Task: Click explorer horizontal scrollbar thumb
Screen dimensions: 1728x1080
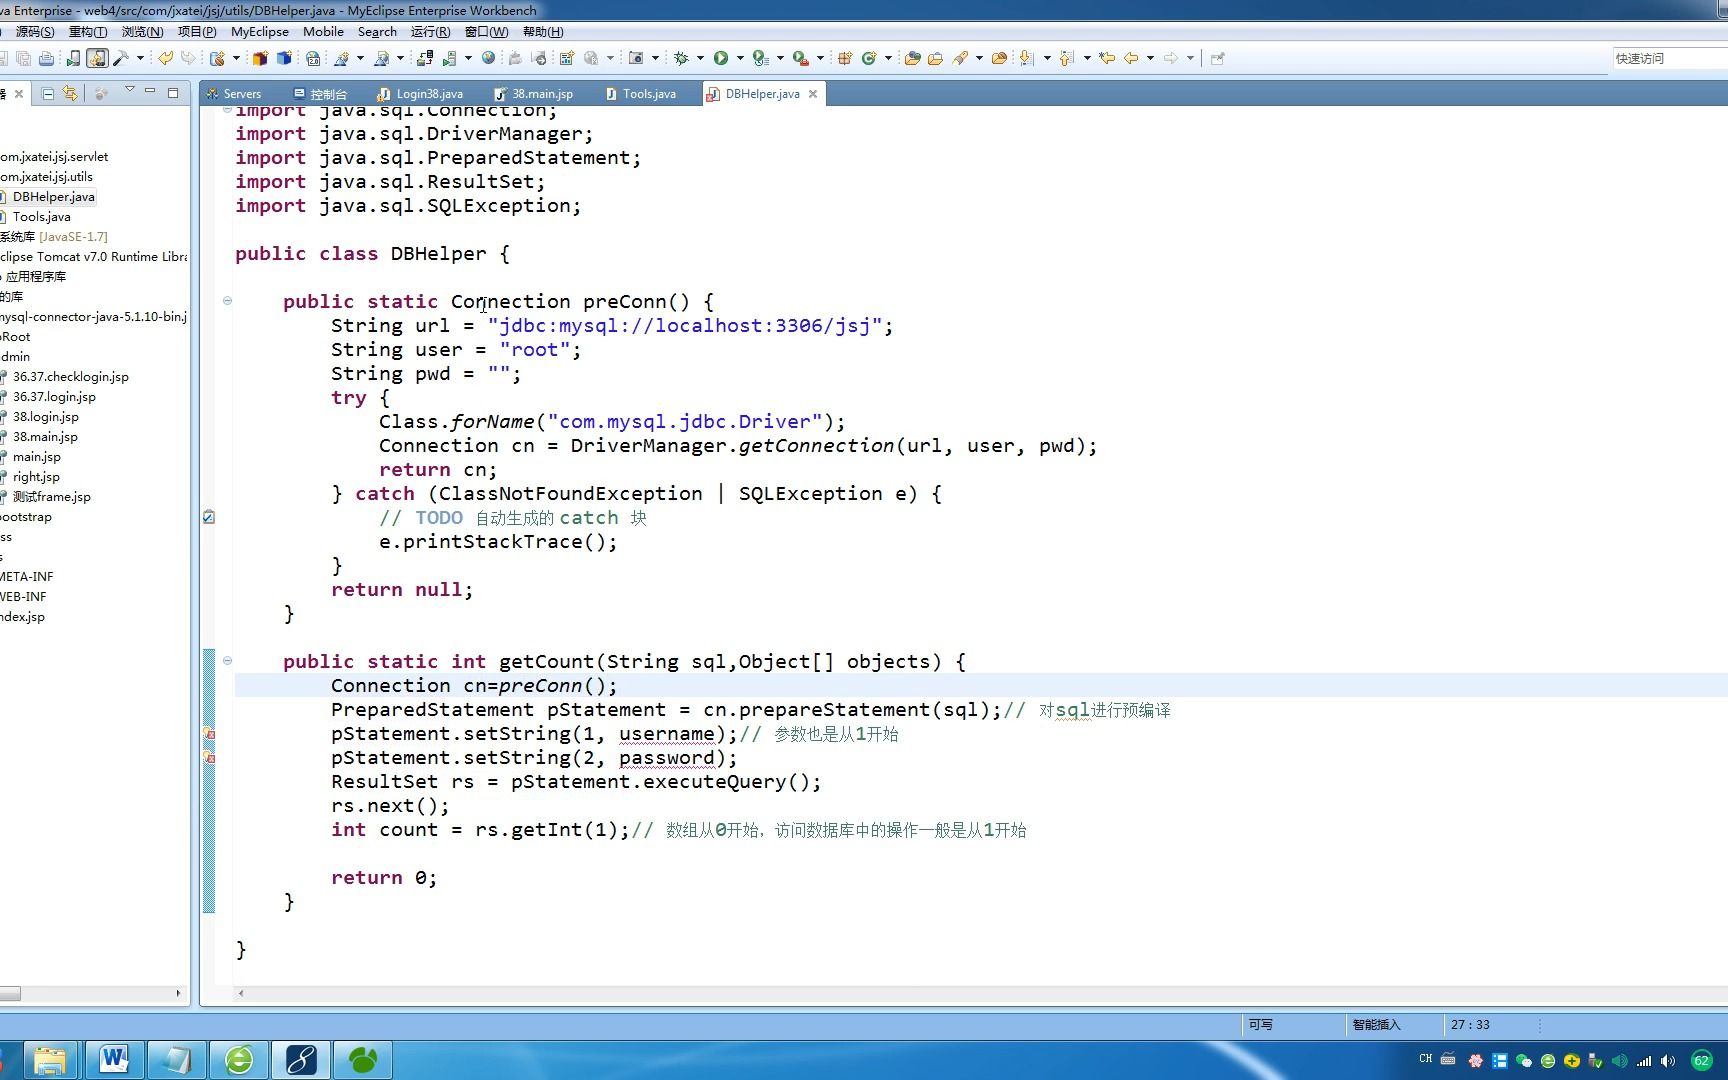Action: 10,993
